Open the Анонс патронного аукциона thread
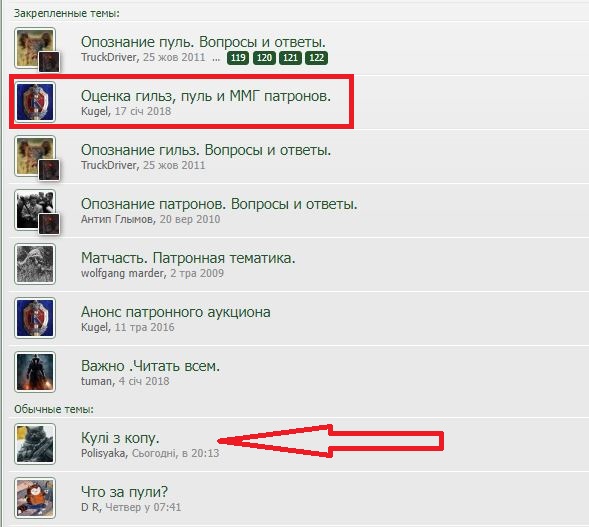Screen dimensions: 589x527 tap(176, 312)
